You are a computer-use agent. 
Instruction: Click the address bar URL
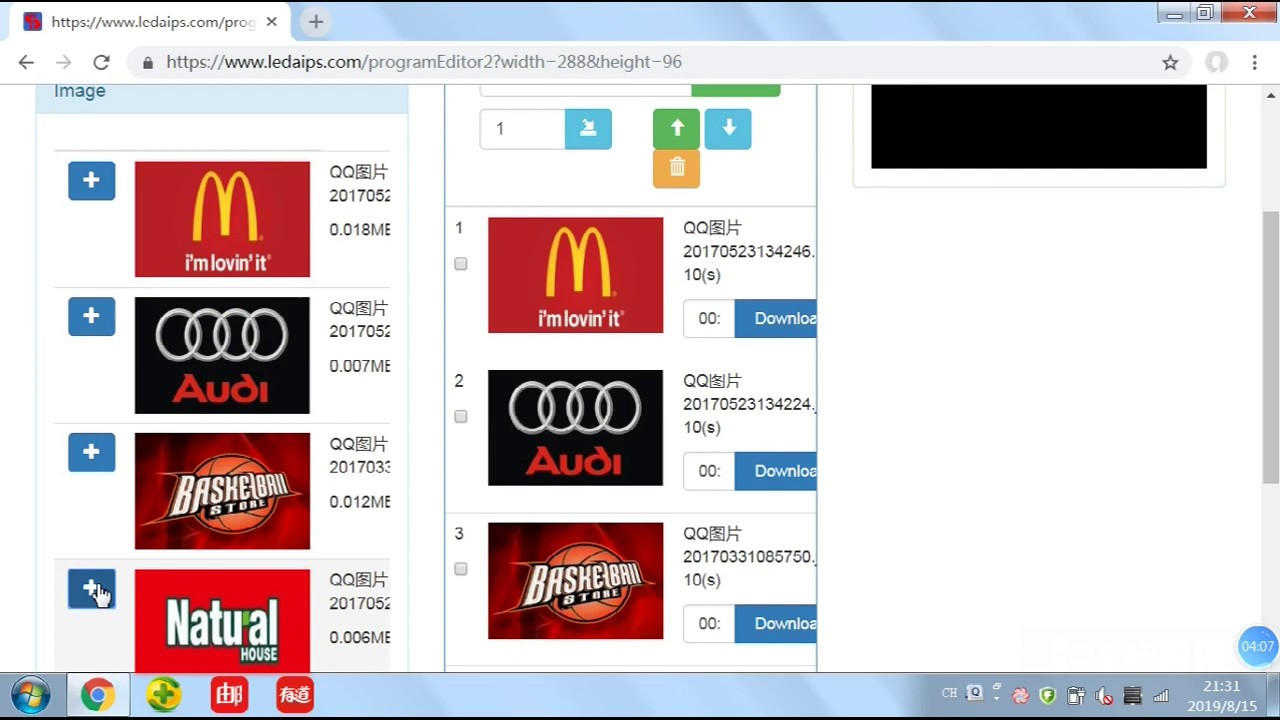pos(424,62)
